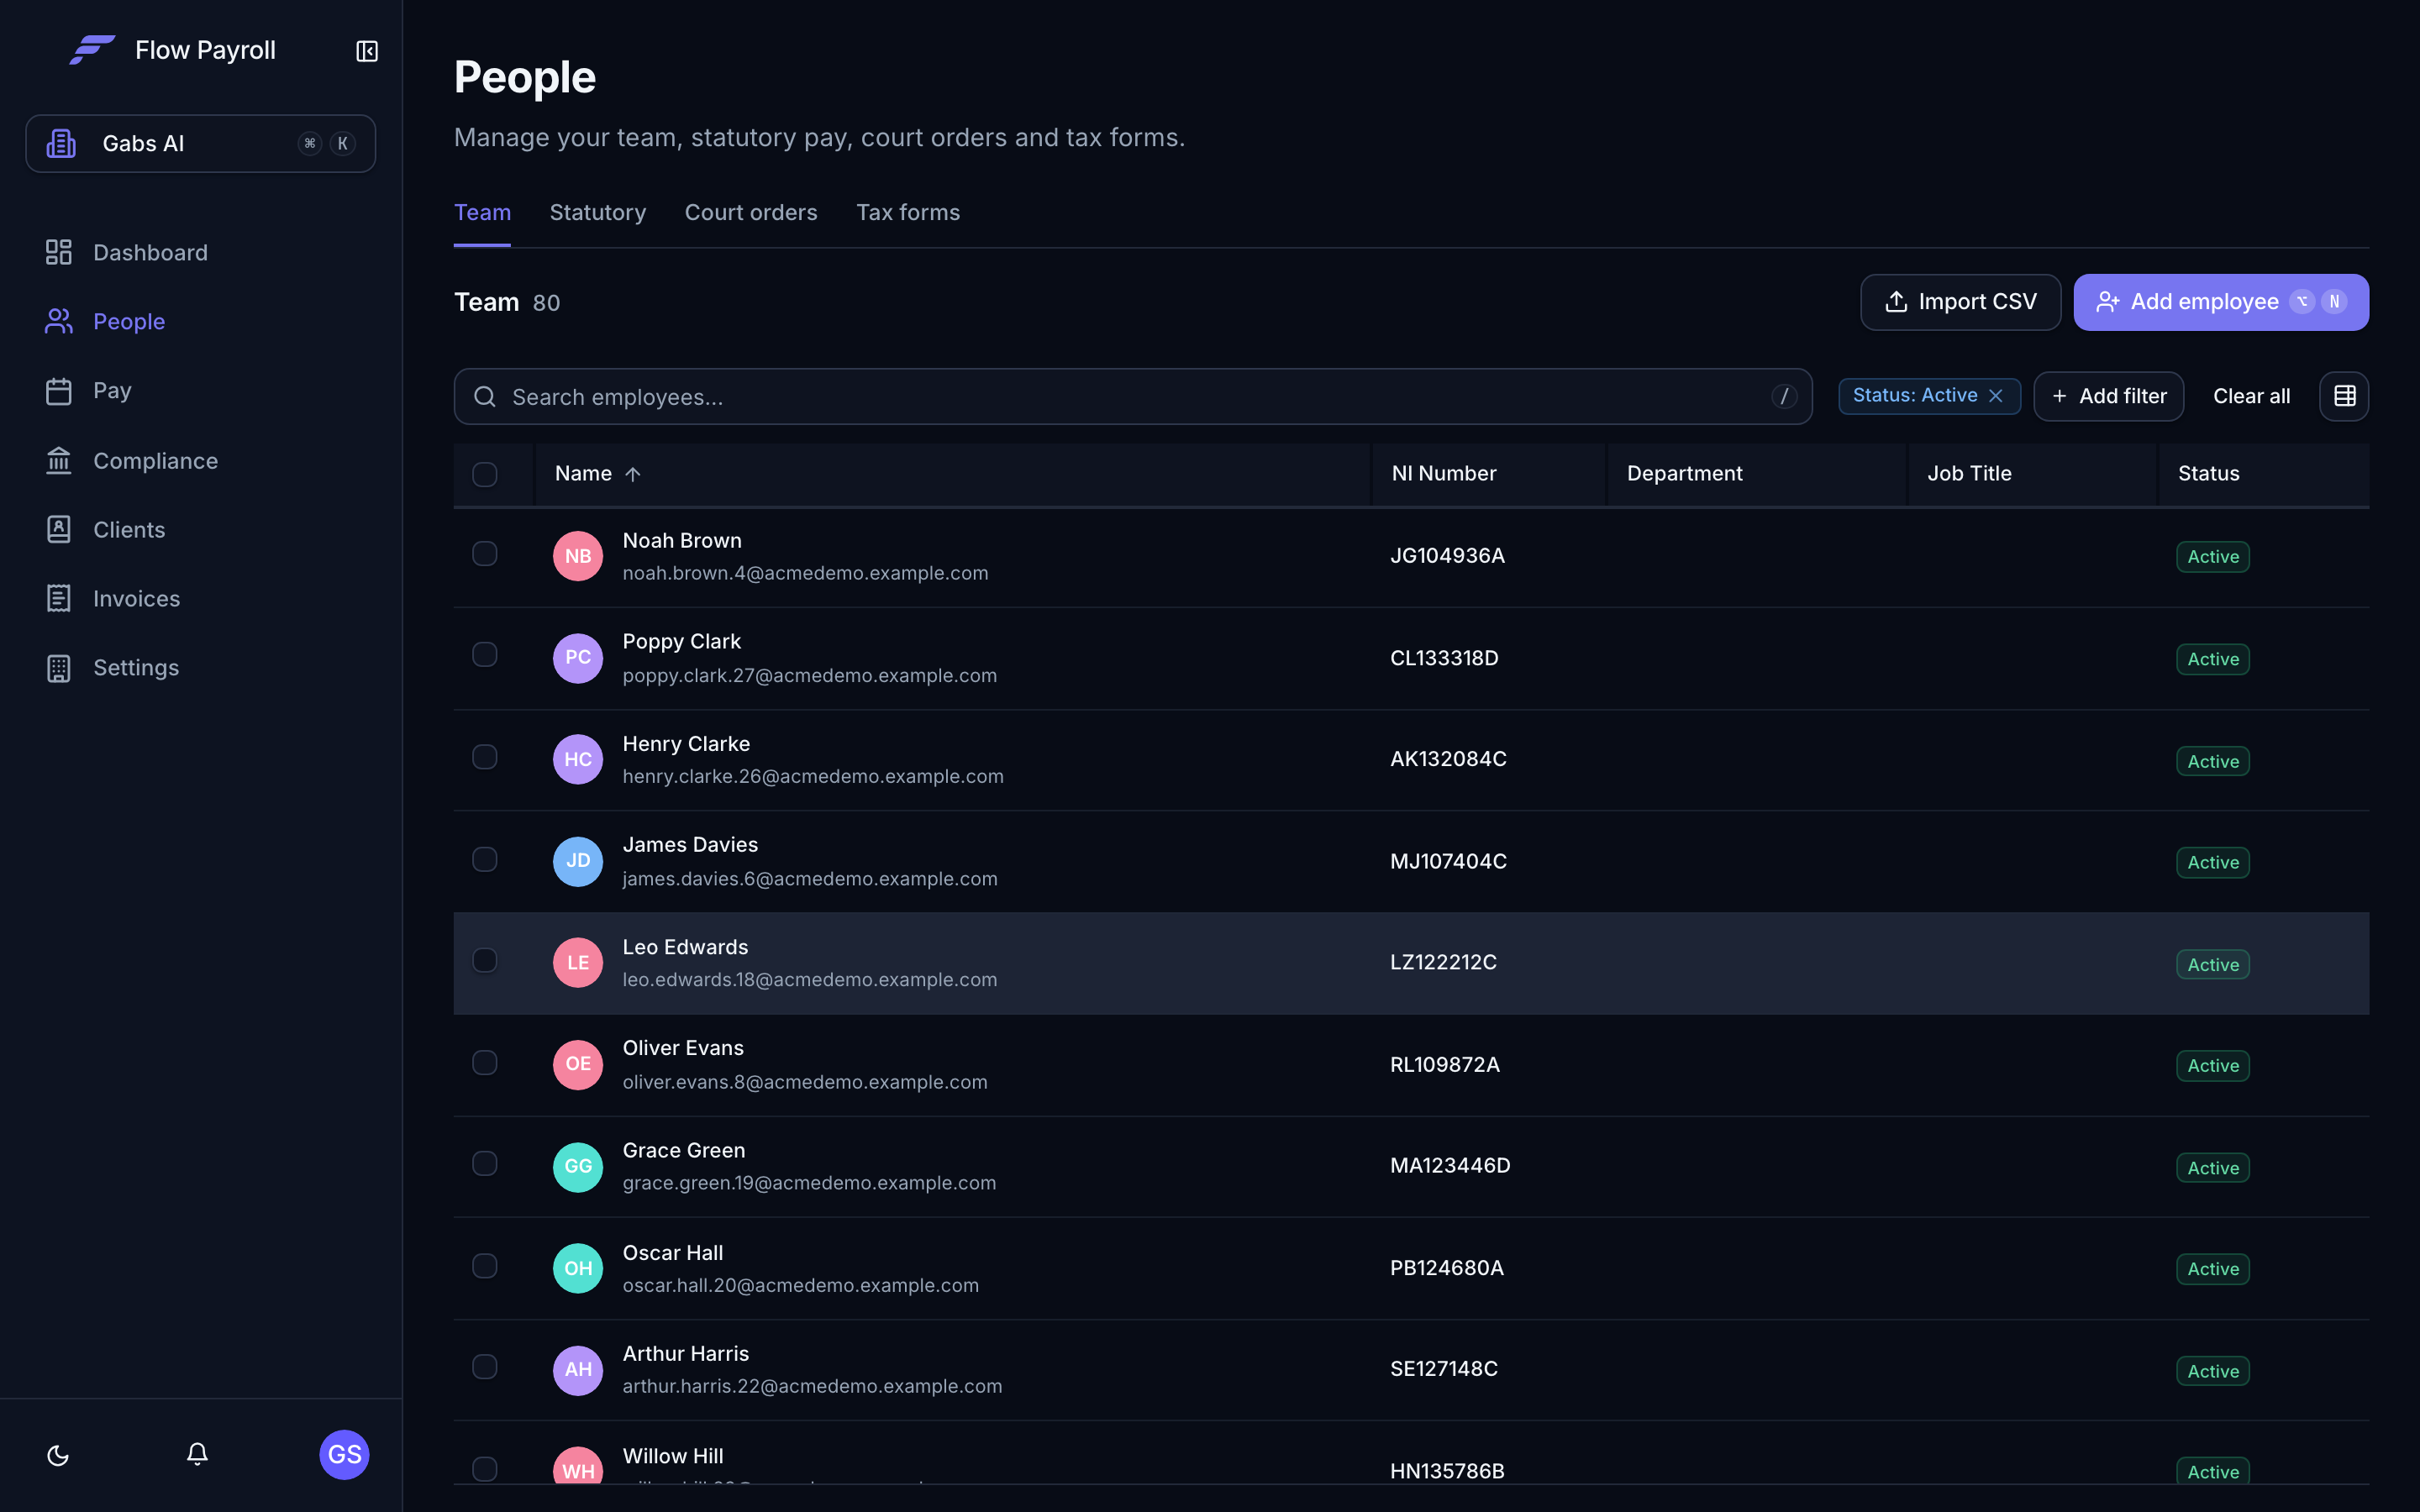Tick the checkbox for Poppy Clark
Image resolution: width=2420 pixels, height=1512 pixels.
click(485, 655)
